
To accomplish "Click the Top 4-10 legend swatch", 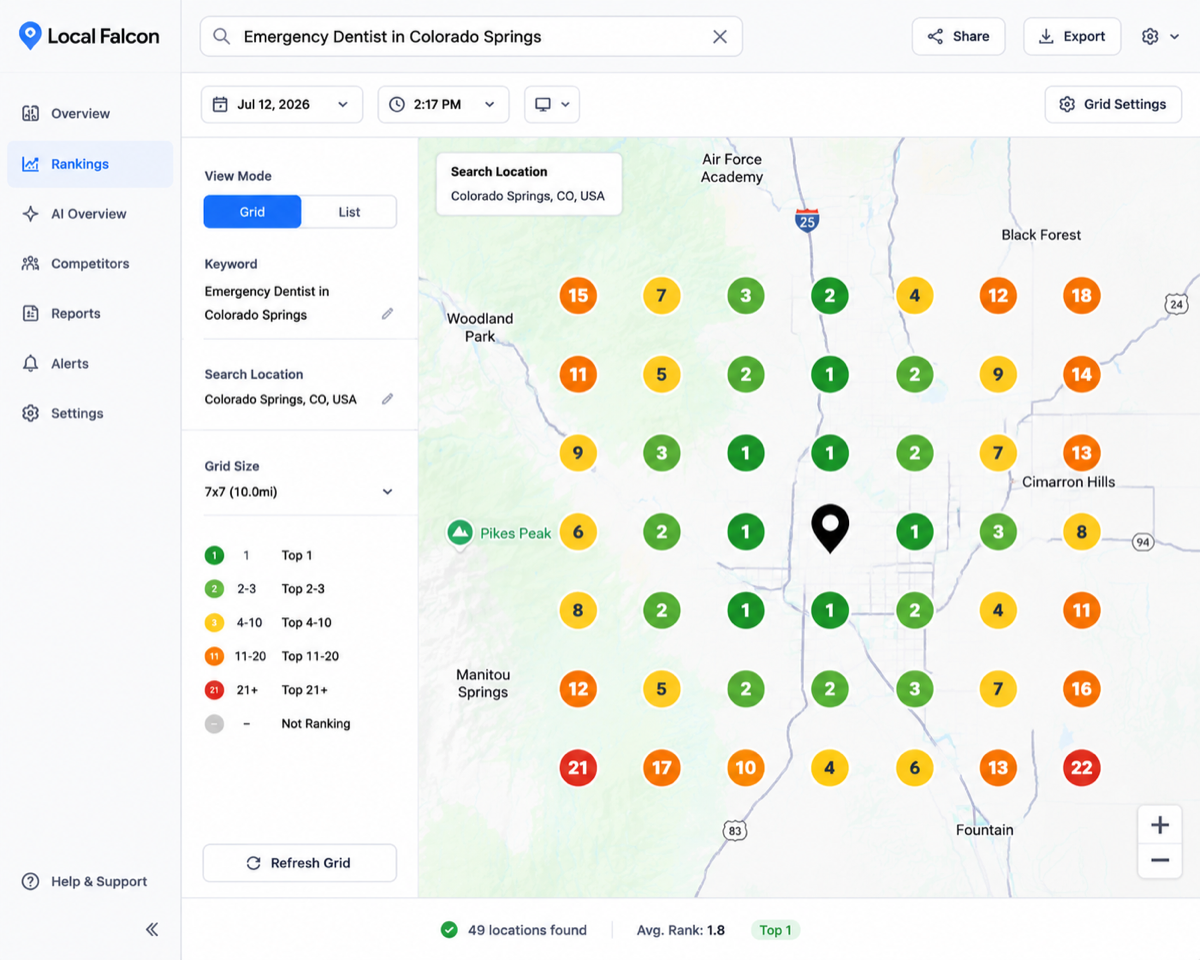I will click(214, 622).
